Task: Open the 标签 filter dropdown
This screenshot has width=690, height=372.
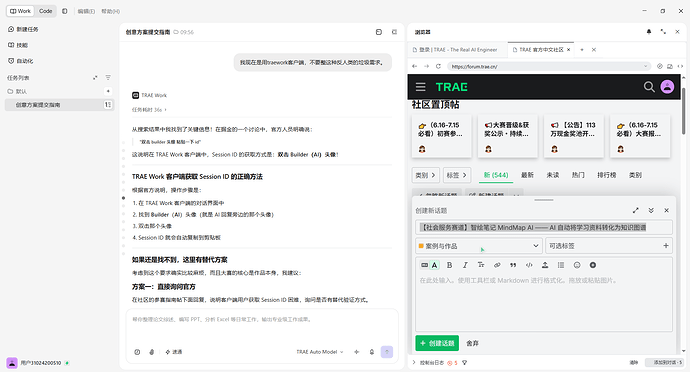Action: click(x=457, y=175)
